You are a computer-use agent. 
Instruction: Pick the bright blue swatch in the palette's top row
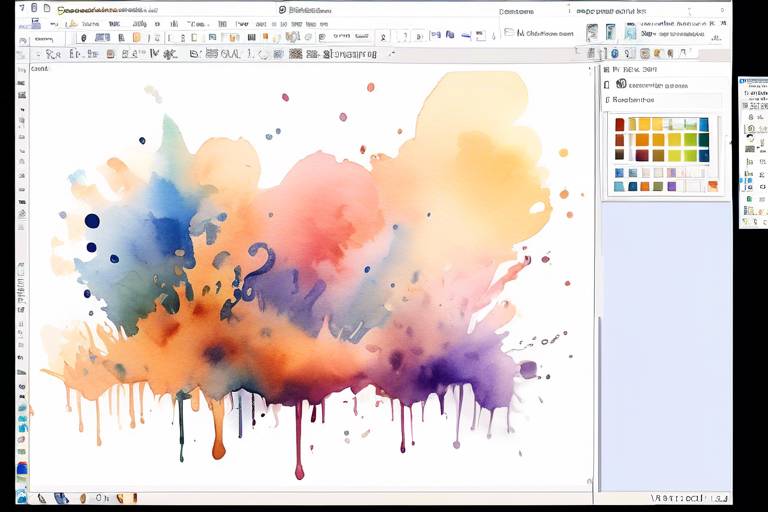pos(704,124)
